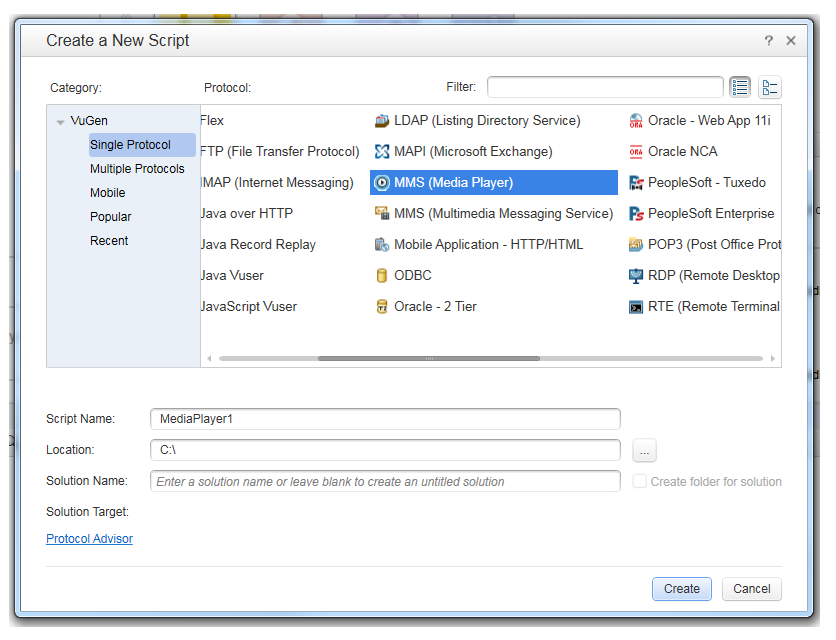Select Java Record Replay protocol

pyautogui.click(x=258, y=245)
